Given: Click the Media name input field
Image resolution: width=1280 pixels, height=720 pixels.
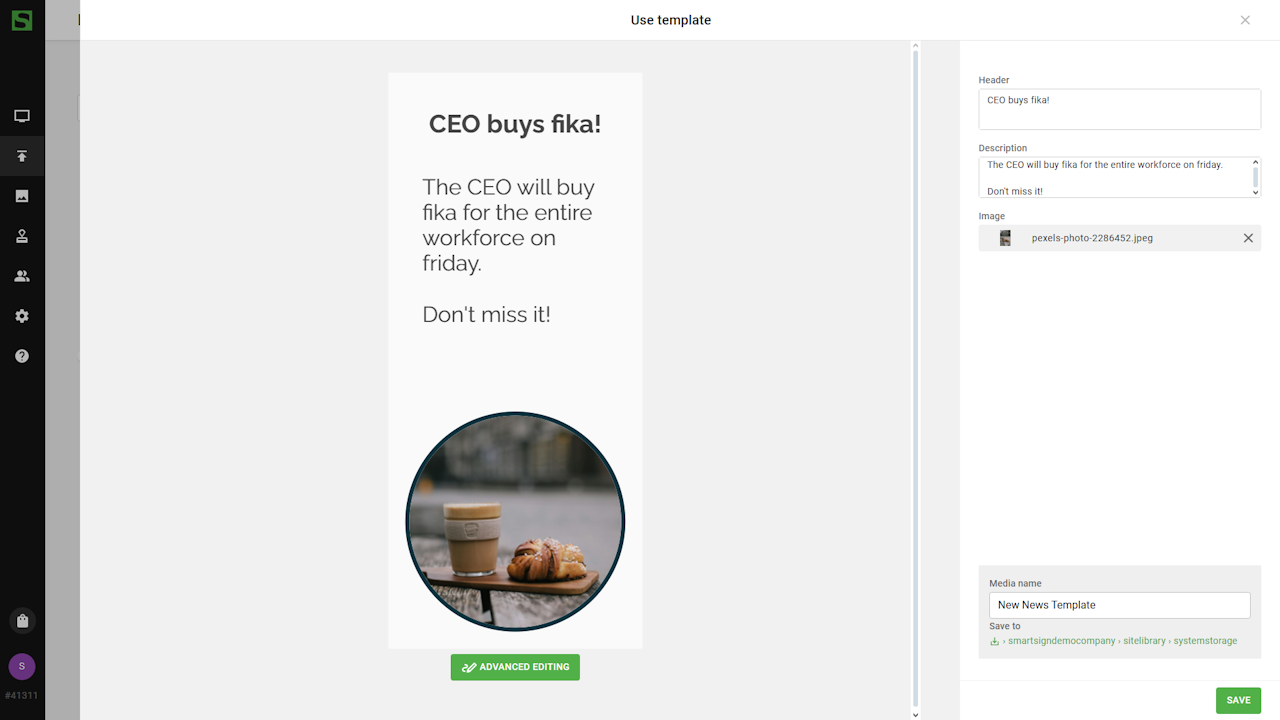Looking at the screenshot, I should [x=1119, y=605].
